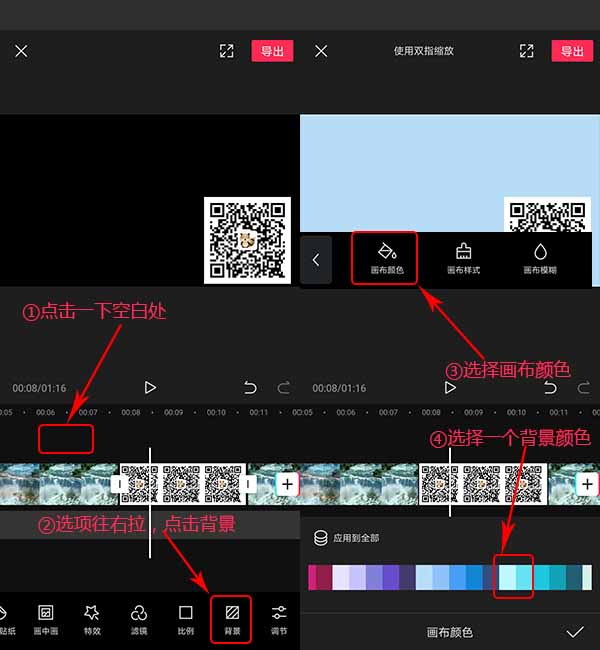600x650 pixels.
Task: Select the QR code clip in right timeline
Action: [483, 484]
